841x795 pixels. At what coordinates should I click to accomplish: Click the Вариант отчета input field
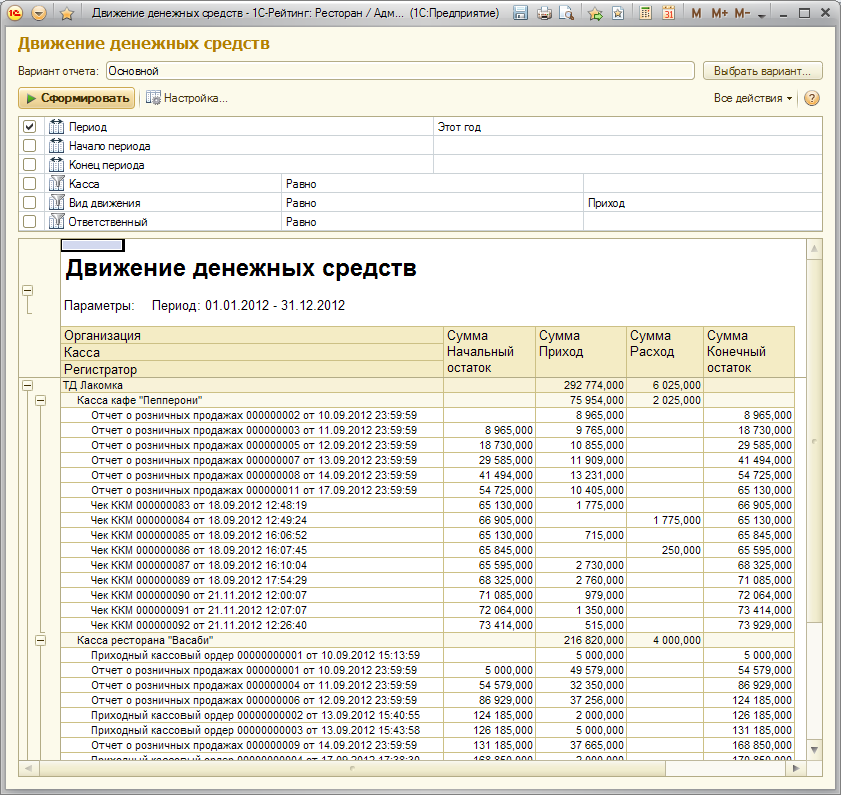(x=398, y=71)
